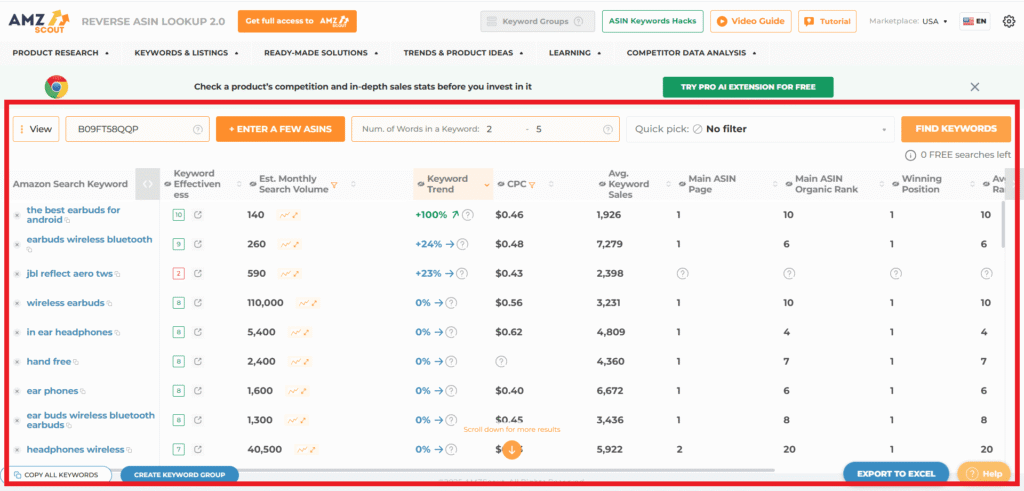Click '+ Enter a Few ASINs' button
The height and width of the screenshot is (491, 1024).
click(x=280, y=129)
